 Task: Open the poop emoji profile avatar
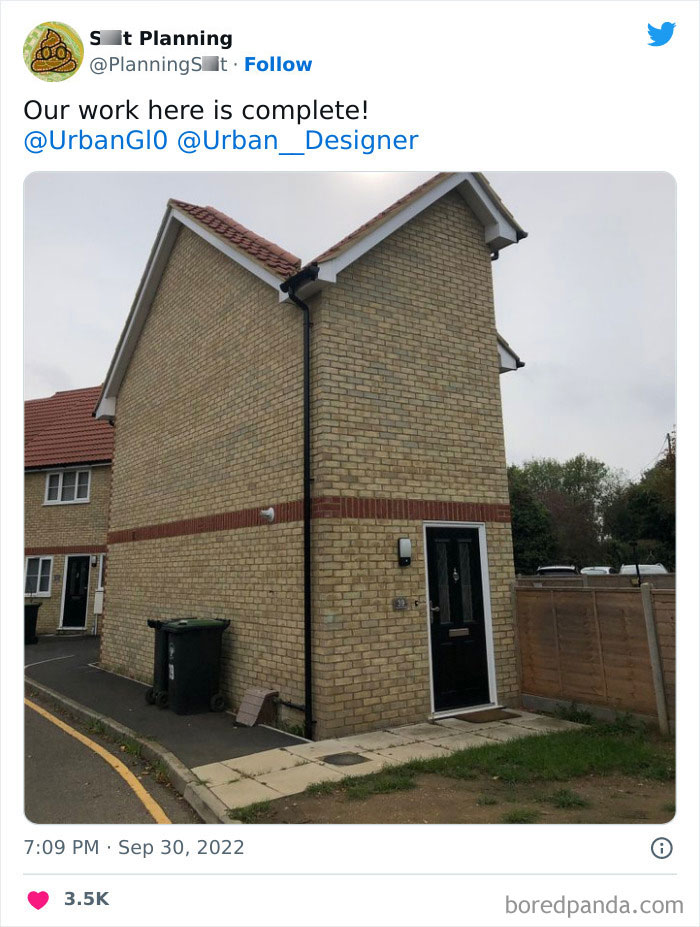pyautogui.click(x=53, y=51)
